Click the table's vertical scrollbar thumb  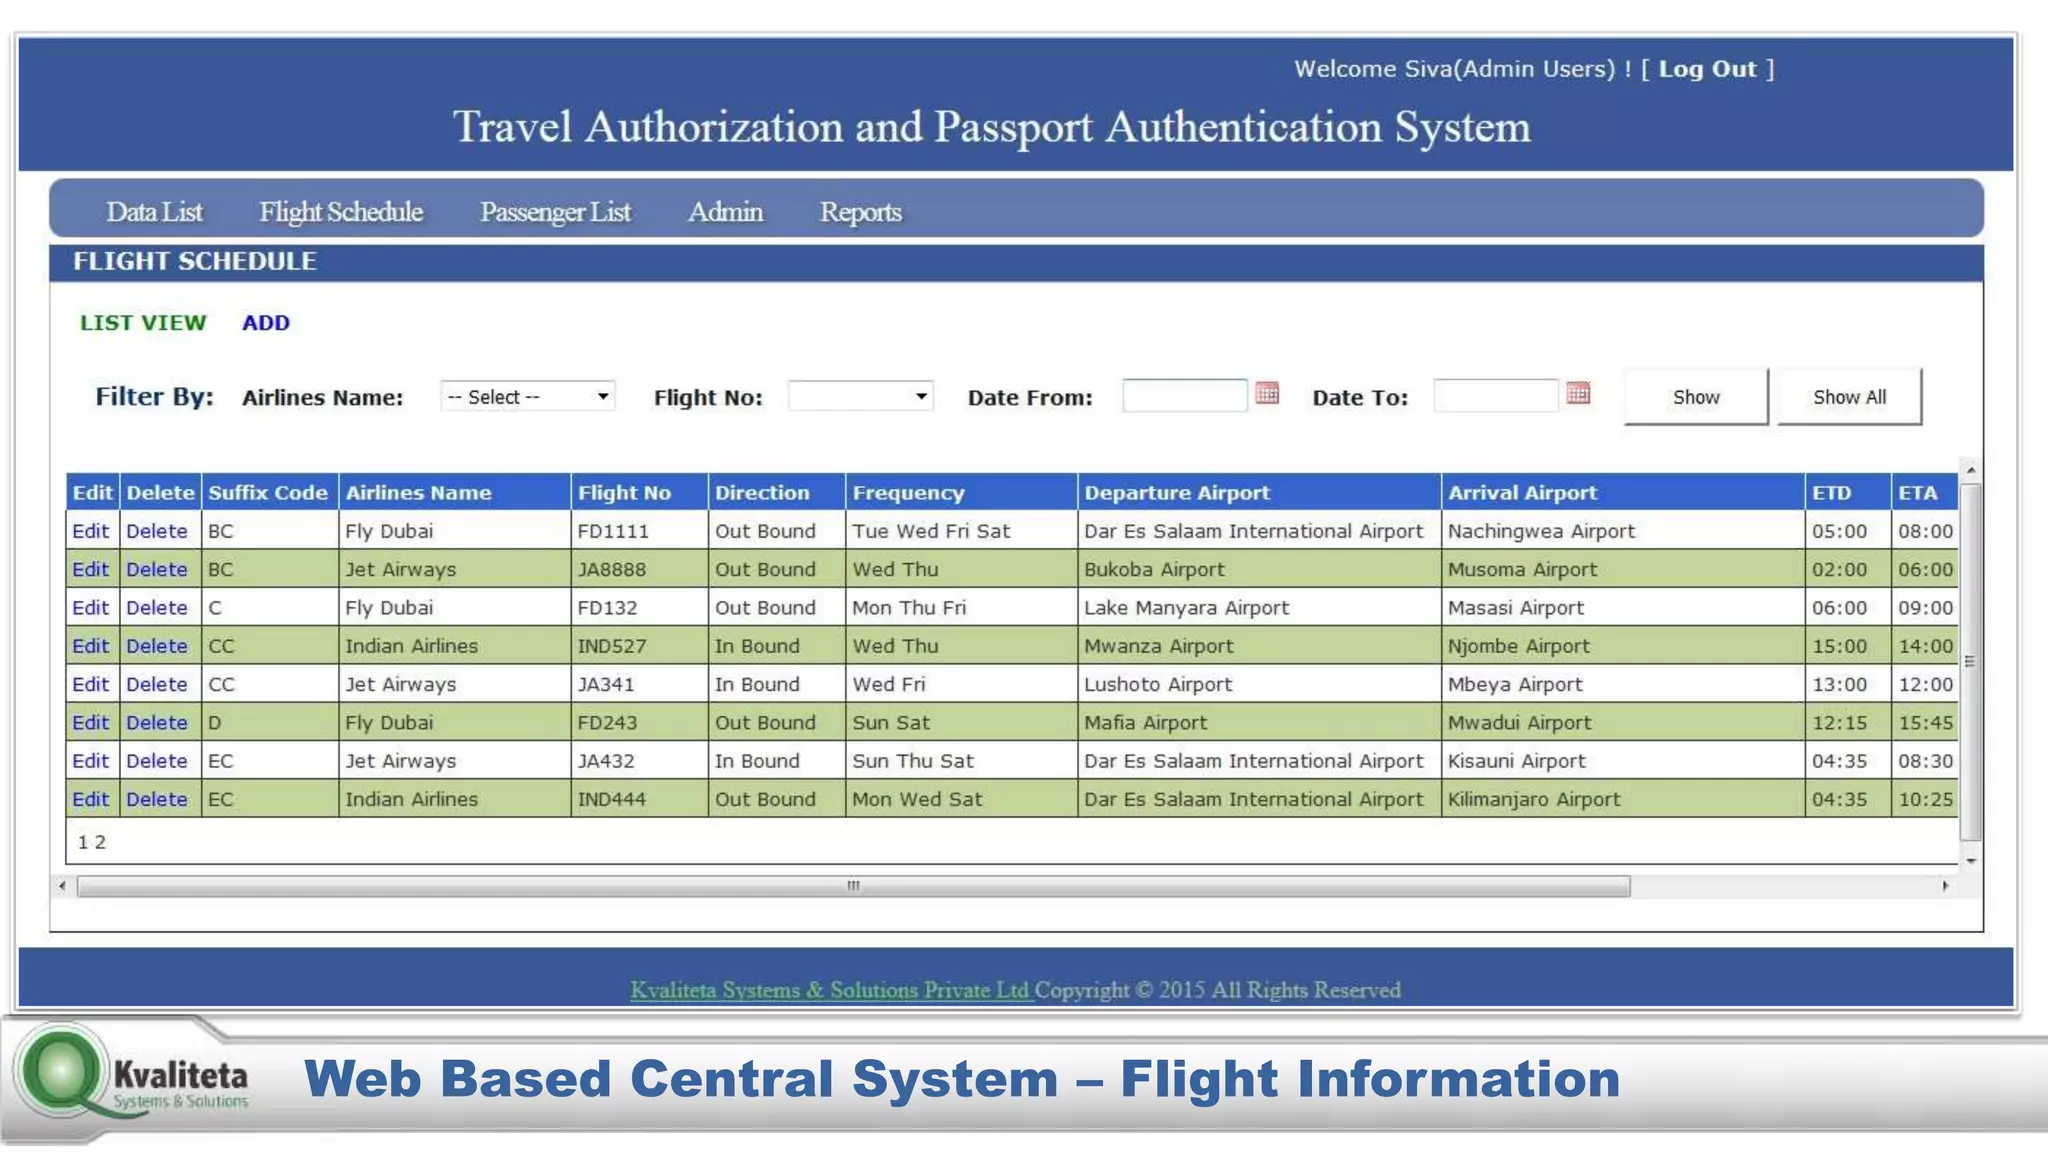[x=1970, y=662]
